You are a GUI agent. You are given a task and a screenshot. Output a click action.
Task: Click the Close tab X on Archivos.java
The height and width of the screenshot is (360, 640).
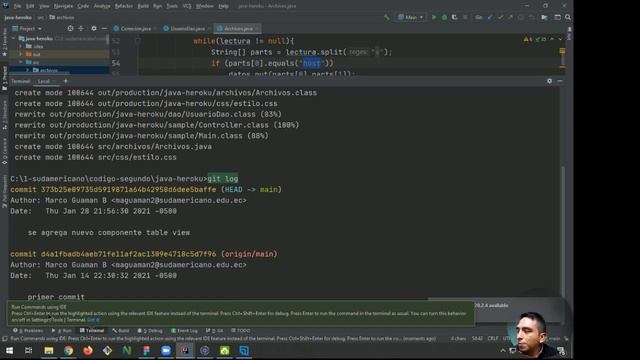click(256, 29)
